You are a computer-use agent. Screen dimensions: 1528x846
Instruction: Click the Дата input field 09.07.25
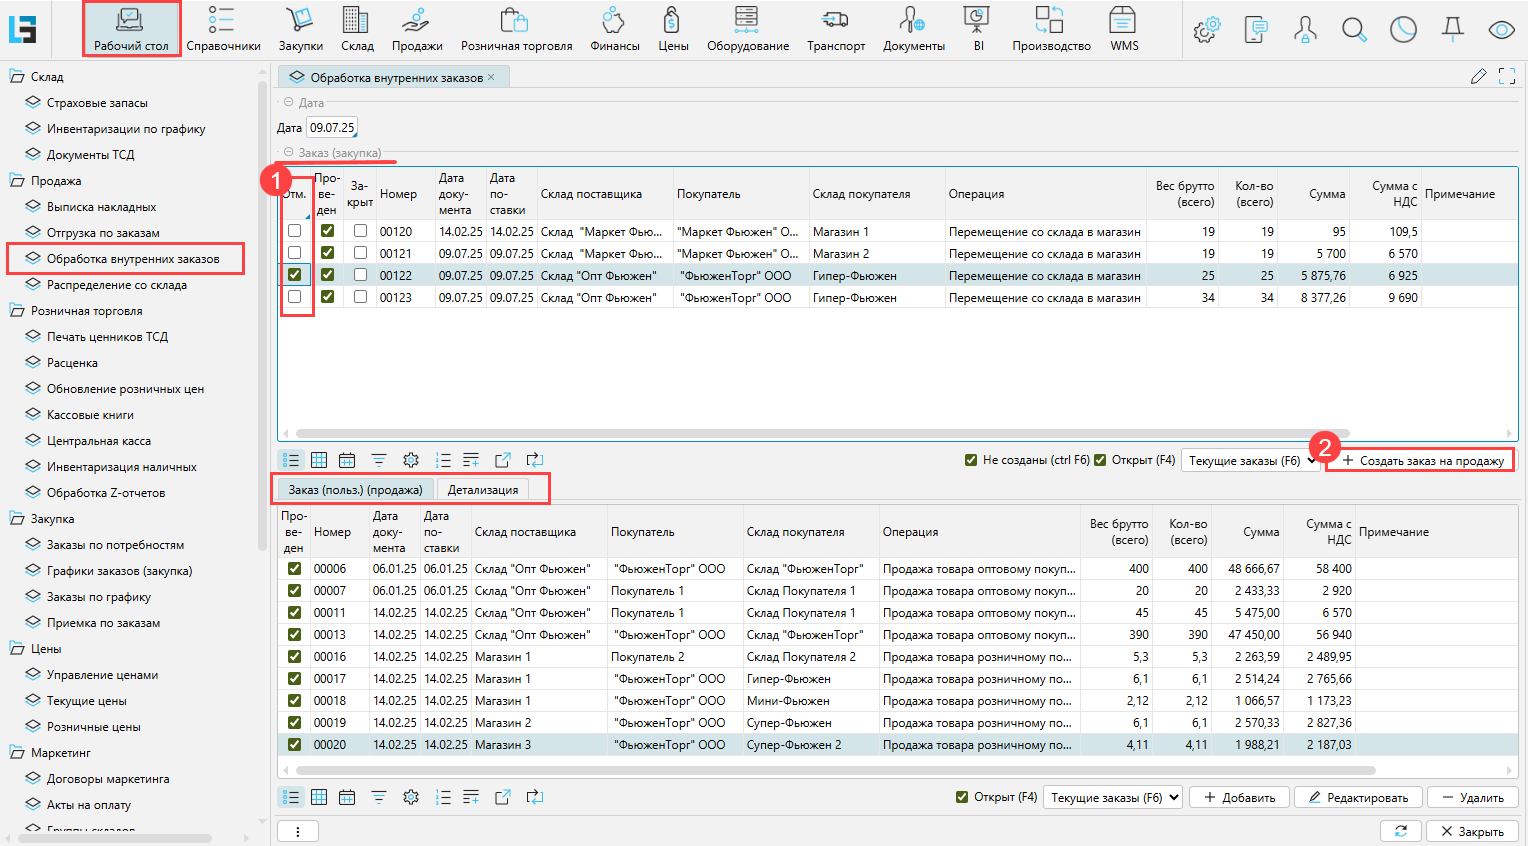tap(331, 128)
